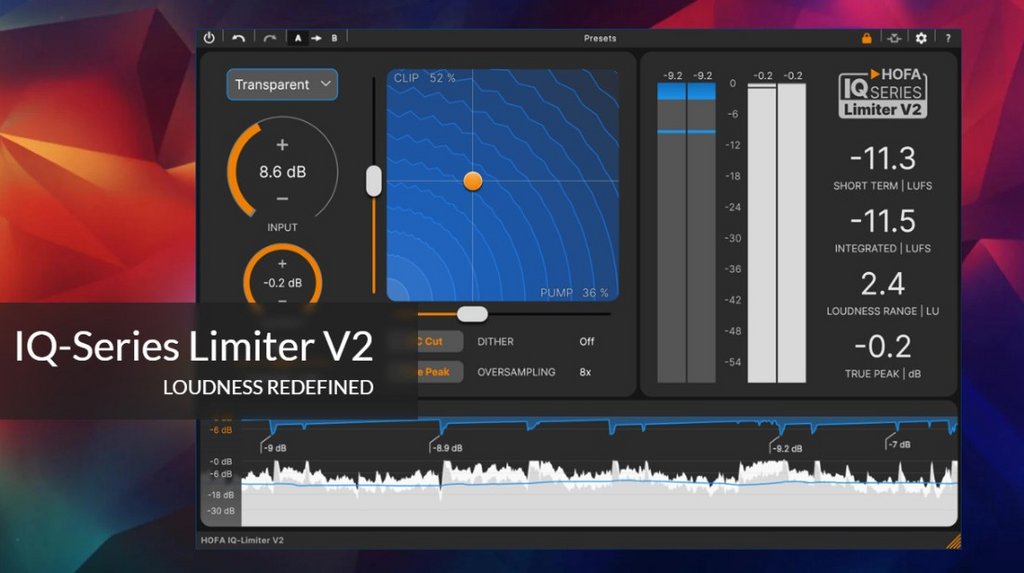Click the orange resize grip corner icon
The image size is (1024, 573).
[953, 541]
